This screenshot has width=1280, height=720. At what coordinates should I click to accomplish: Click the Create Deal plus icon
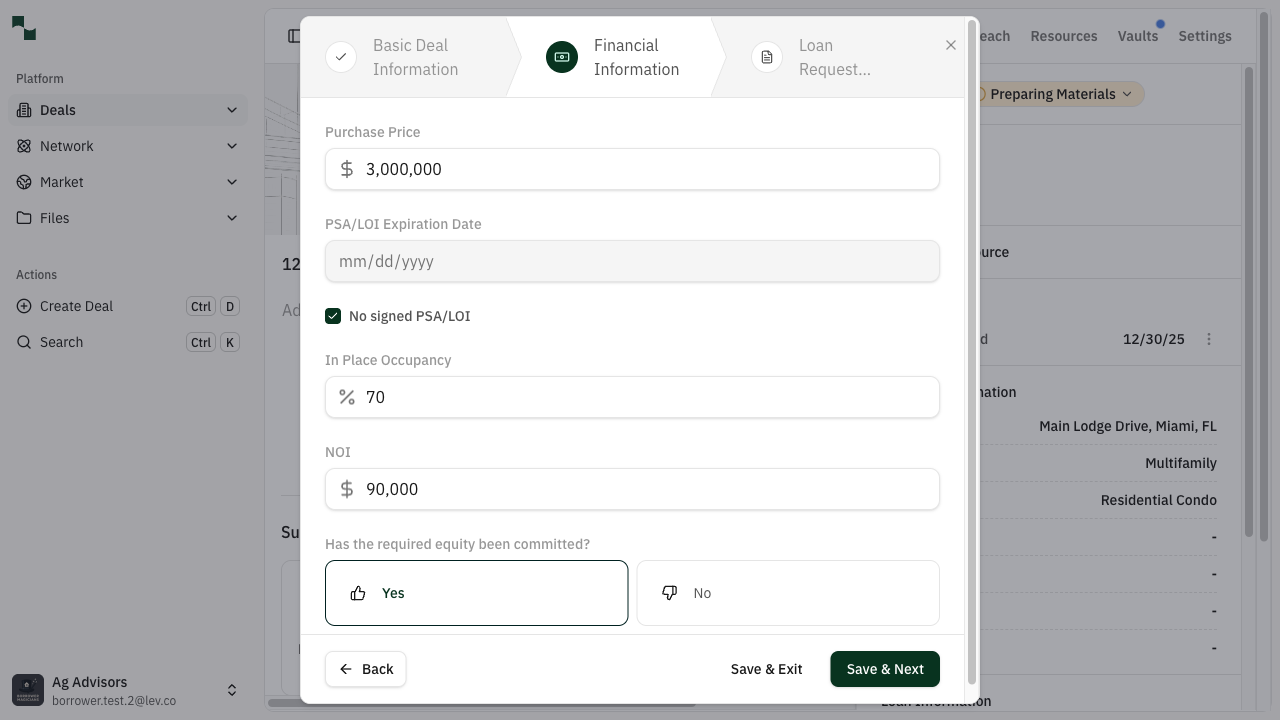[x=24, y=306]
